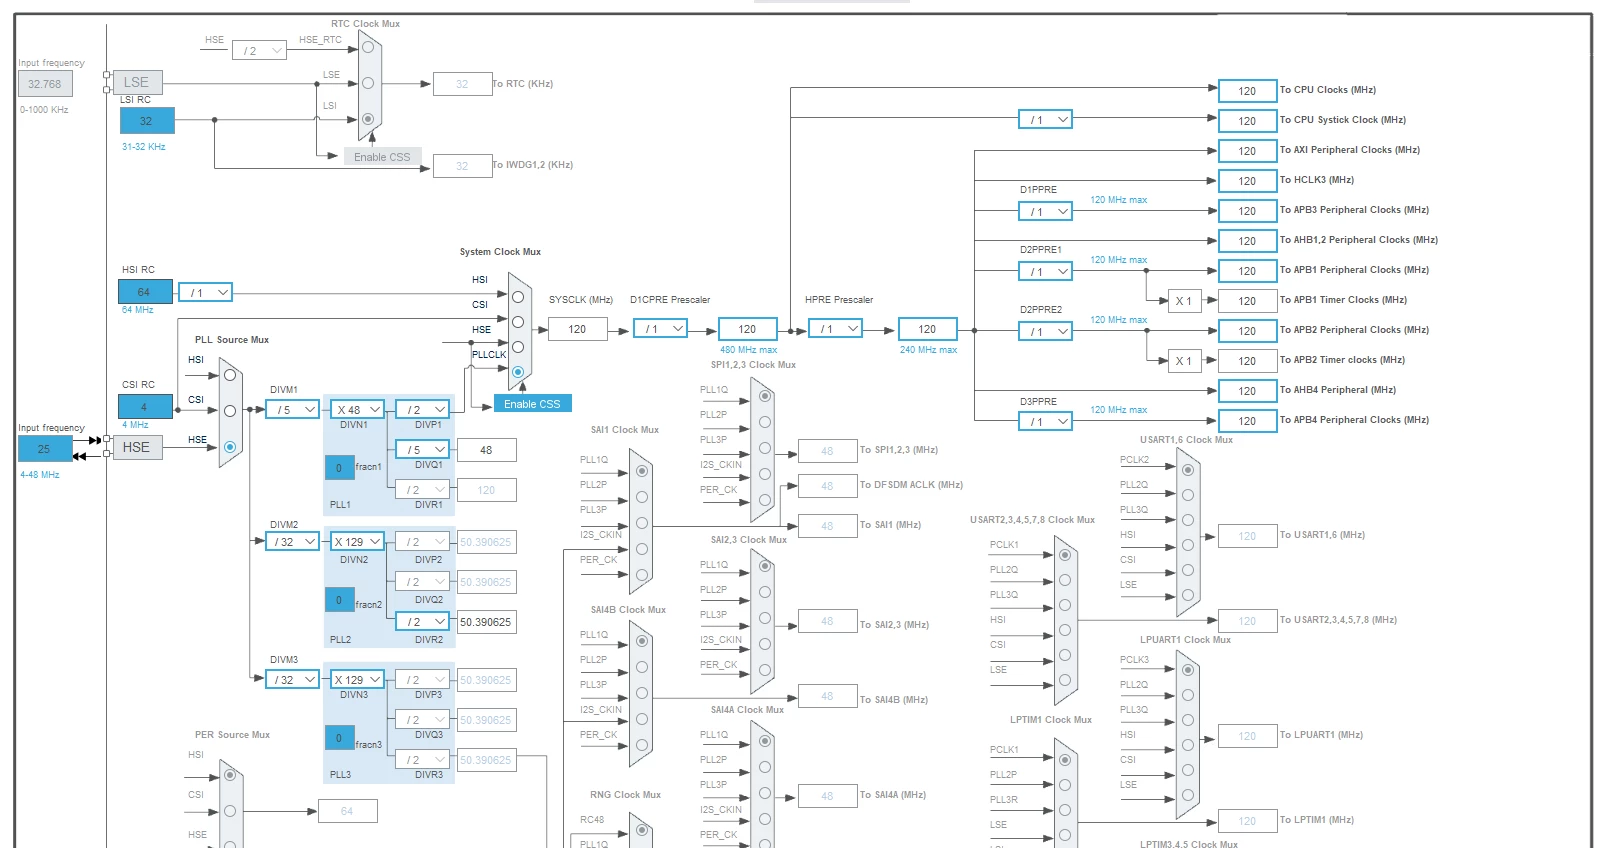The width and height of the screenshot is (1611, 848).
Task: Open the D1CPRE Prescaler dropdown
Action: 660,328
